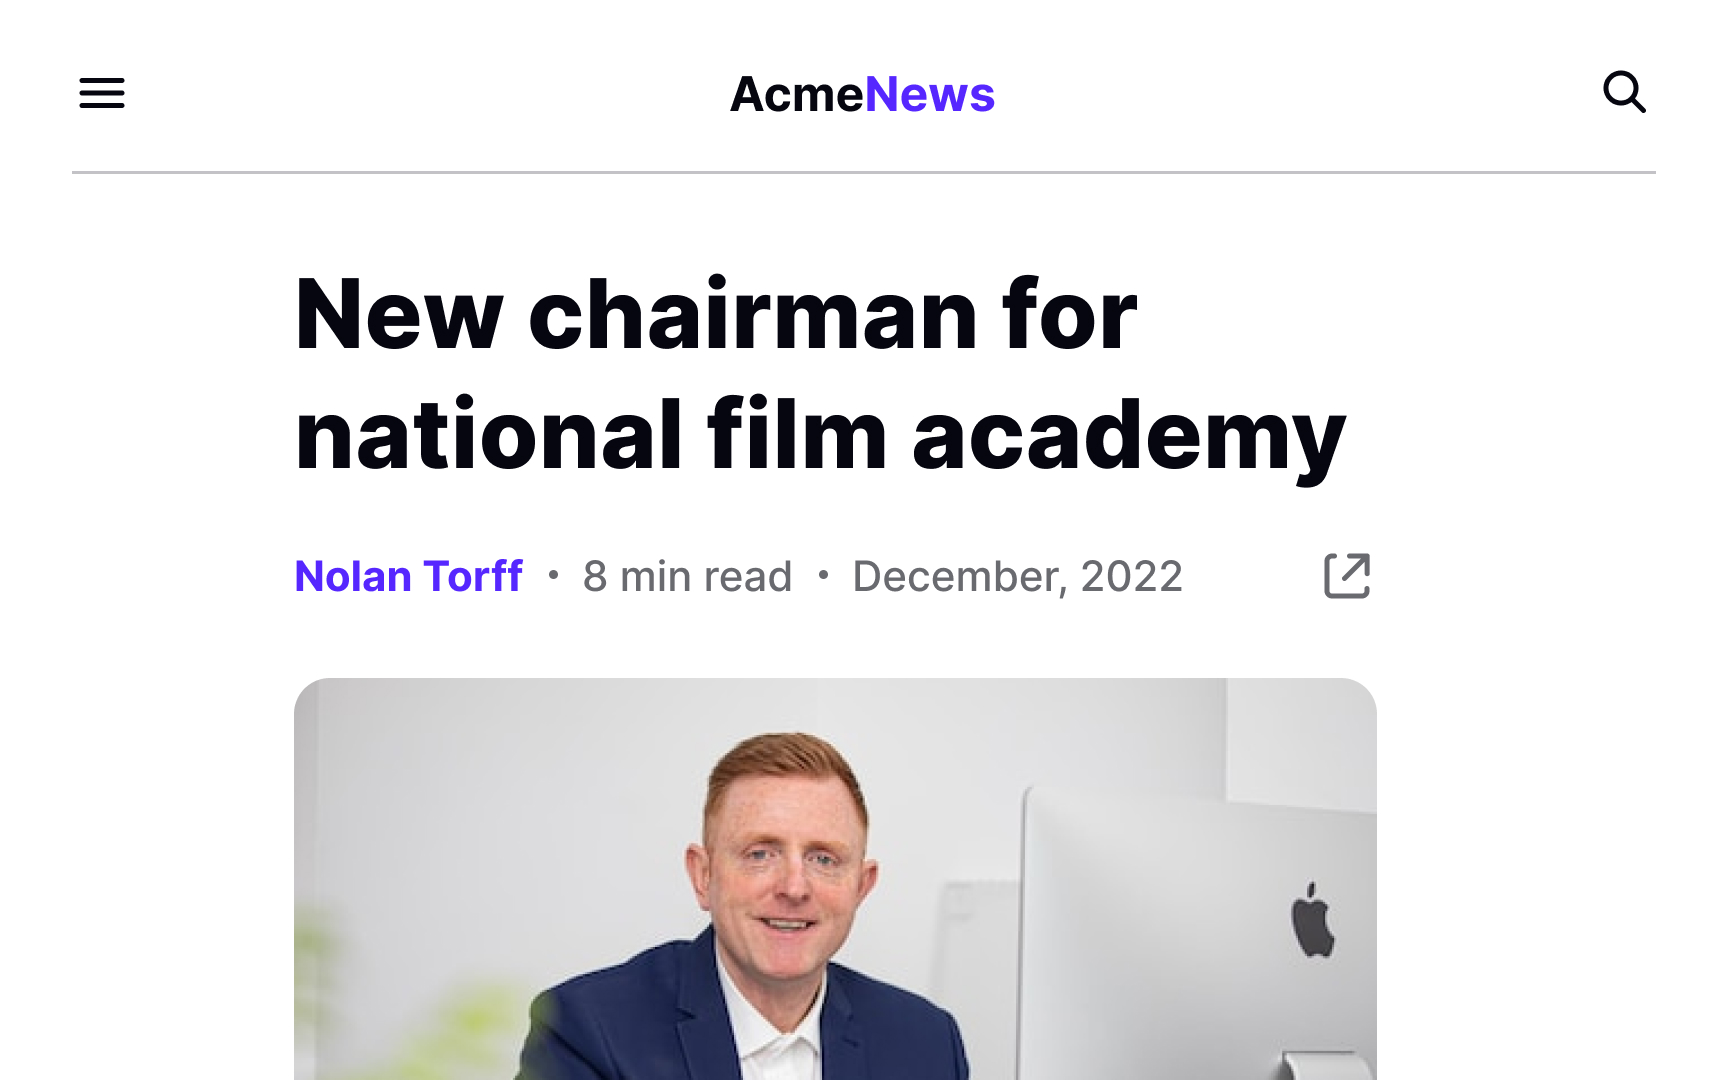Click the Apple logo on the monitor
1728x1080 pixels.
(1312, 920)
